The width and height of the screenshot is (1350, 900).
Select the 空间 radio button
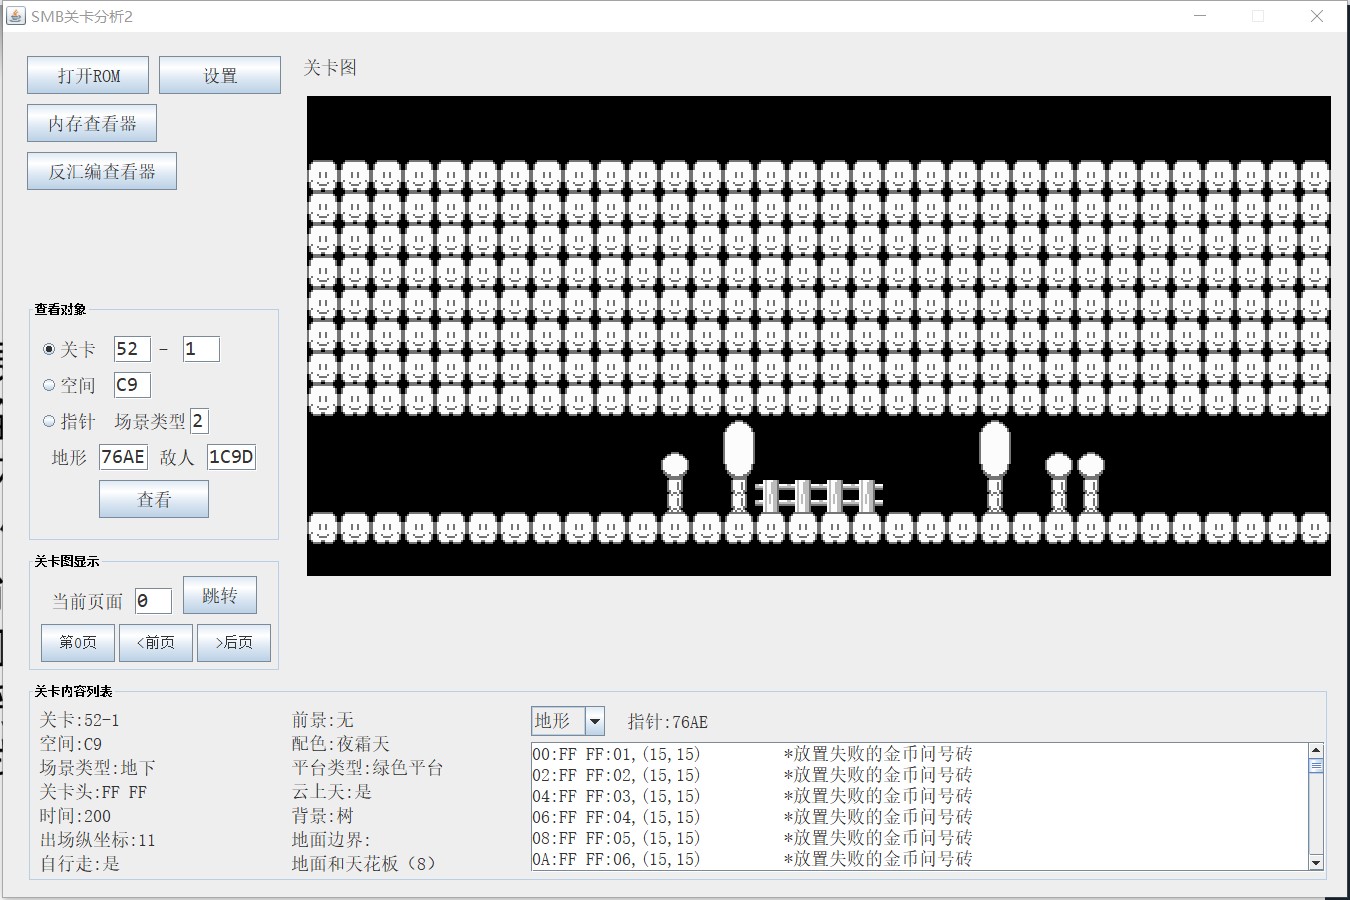[49, 385]
